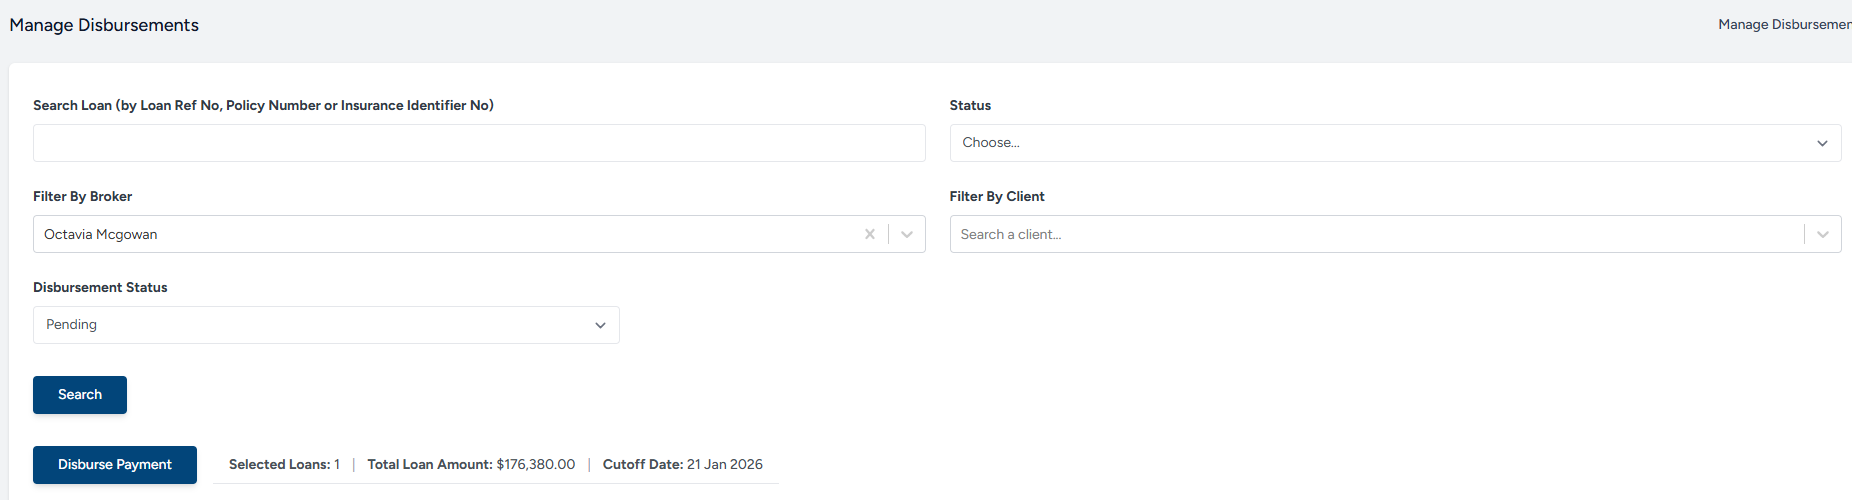Click the Selected Loans count text
This screenshot has height=500, width=1852.
tap(284, 464)
